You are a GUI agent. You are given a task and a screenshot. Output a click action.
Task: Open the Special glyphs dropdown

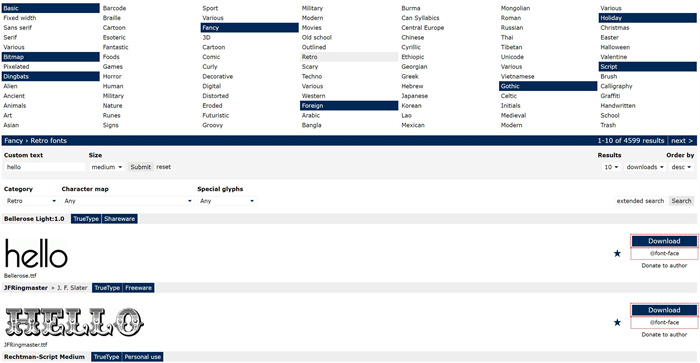tap(227, 201)
